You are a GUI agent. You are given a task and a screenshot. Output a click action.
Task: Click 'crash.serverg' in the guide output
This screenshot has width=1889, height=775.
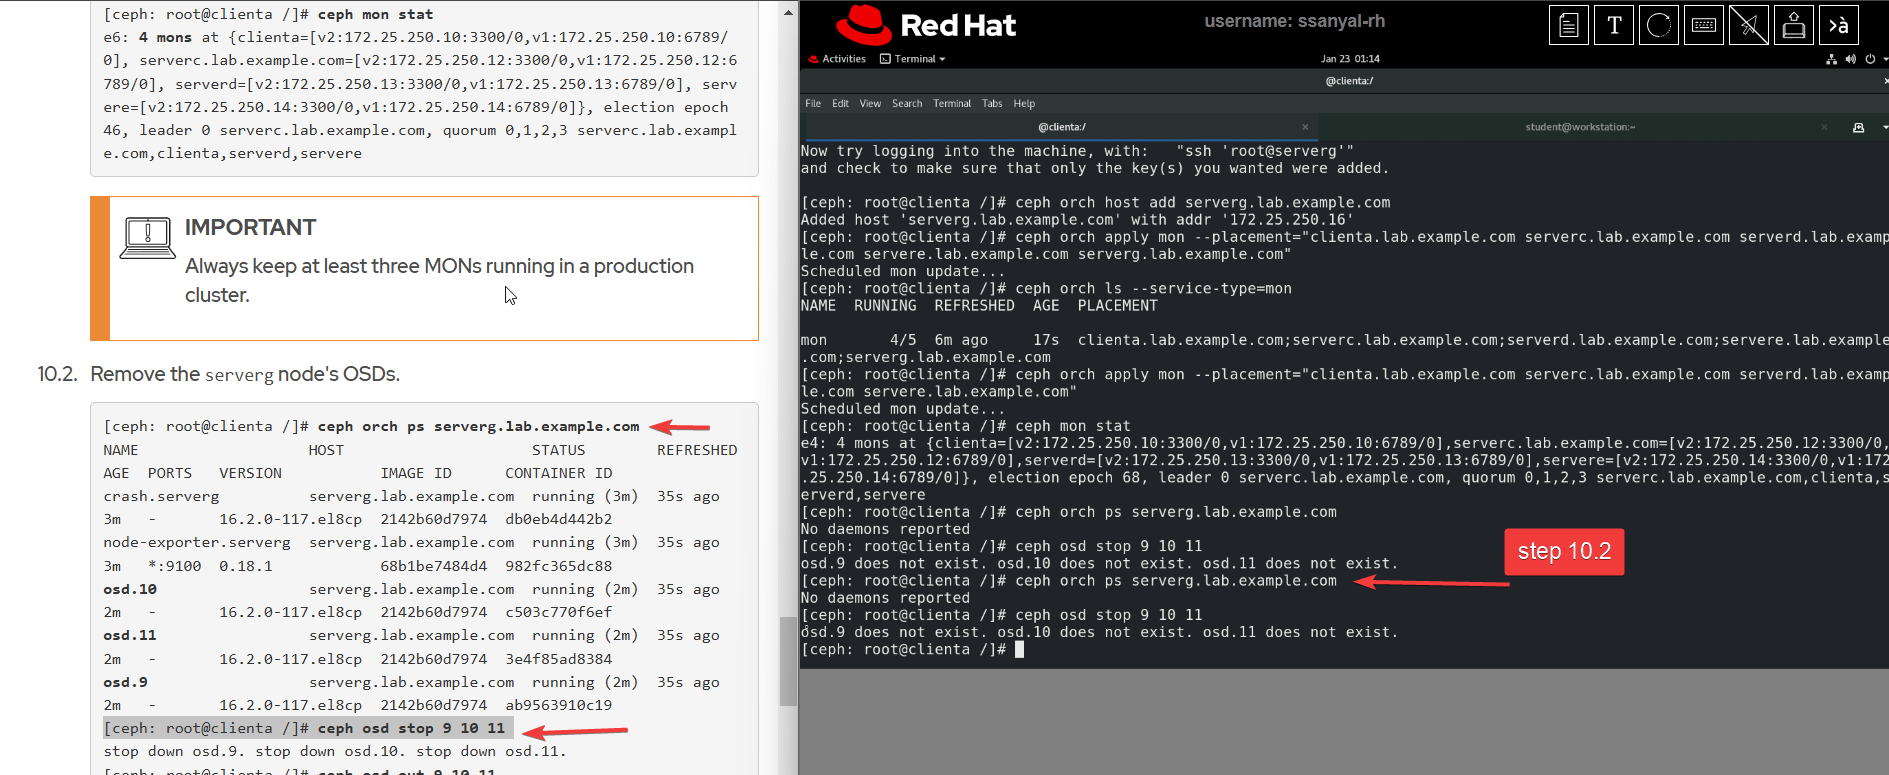161,497
